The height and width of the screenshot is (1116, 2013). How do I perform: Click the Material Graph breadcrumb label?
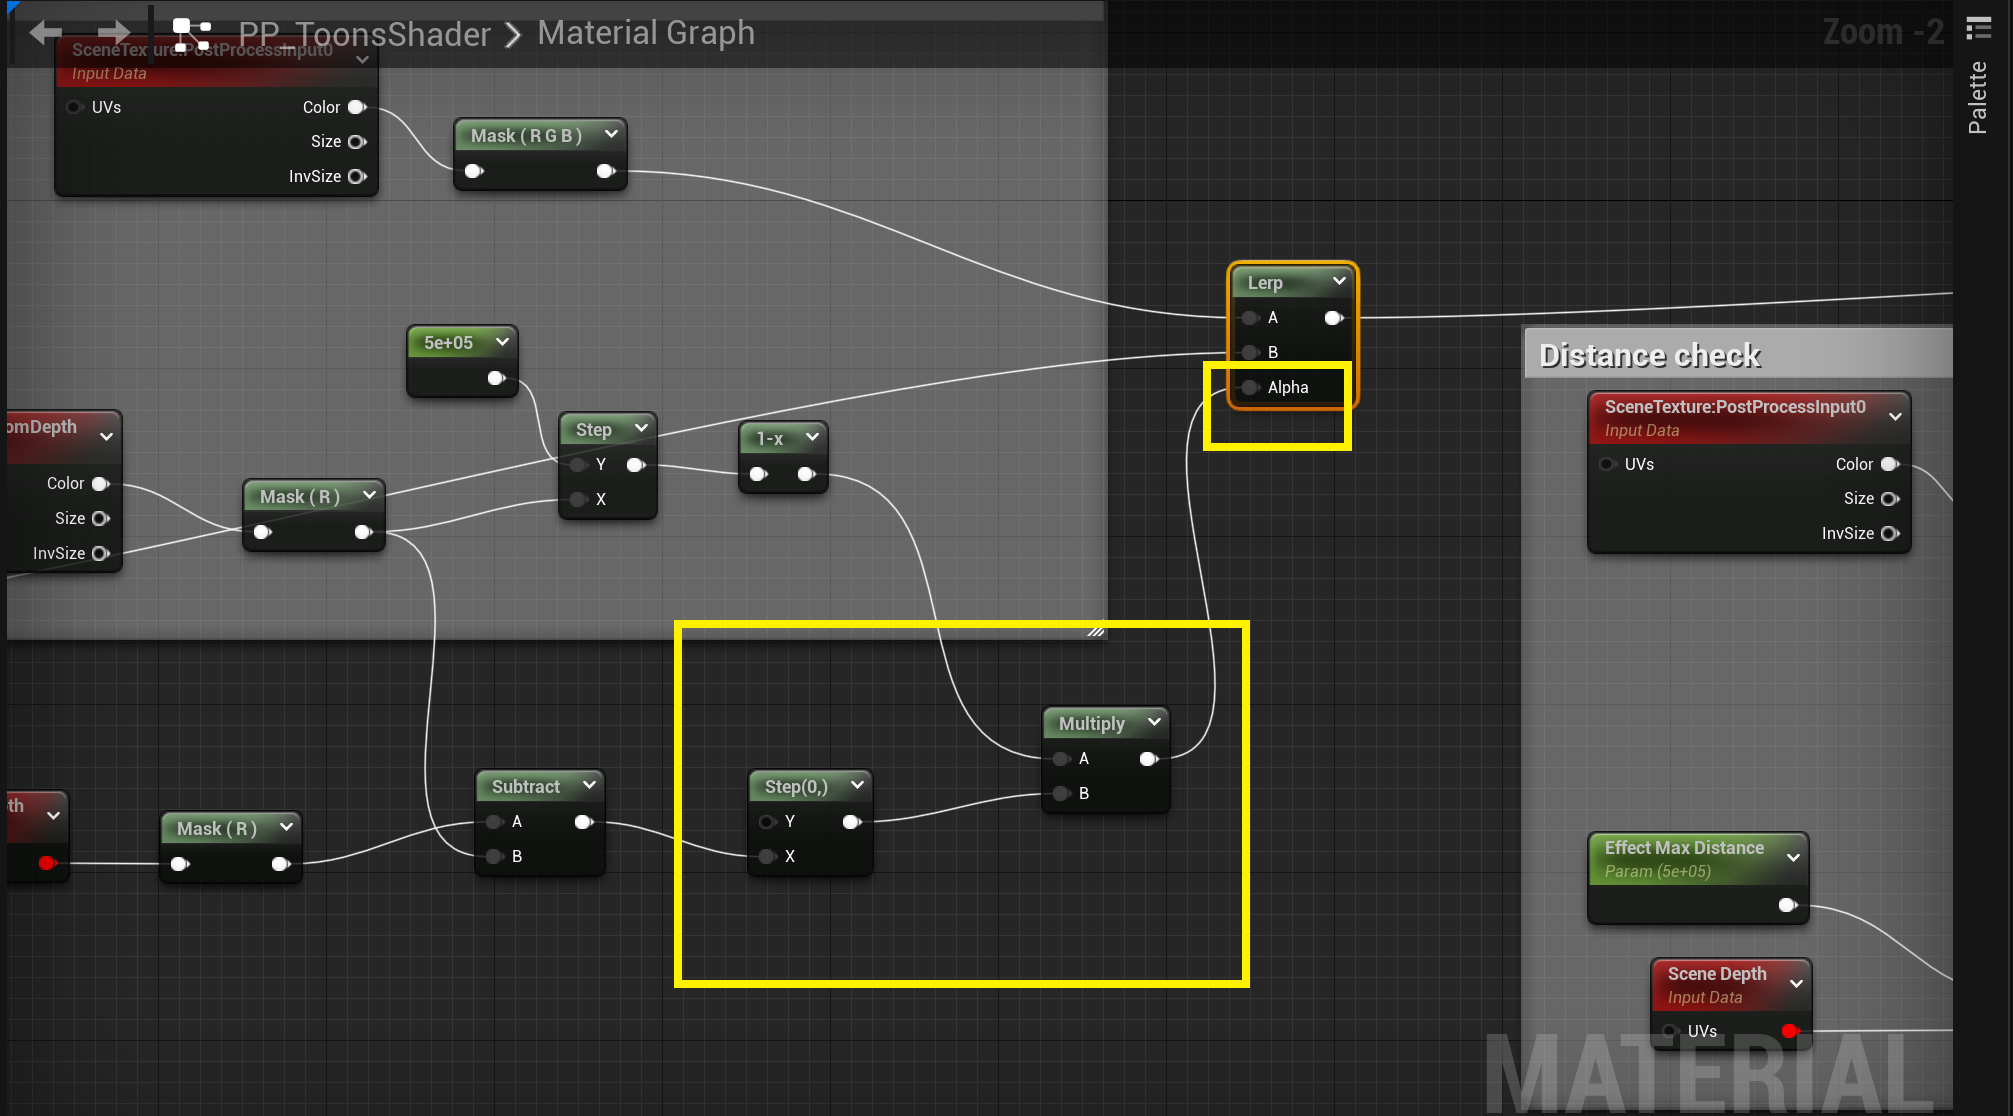[646, 33]
